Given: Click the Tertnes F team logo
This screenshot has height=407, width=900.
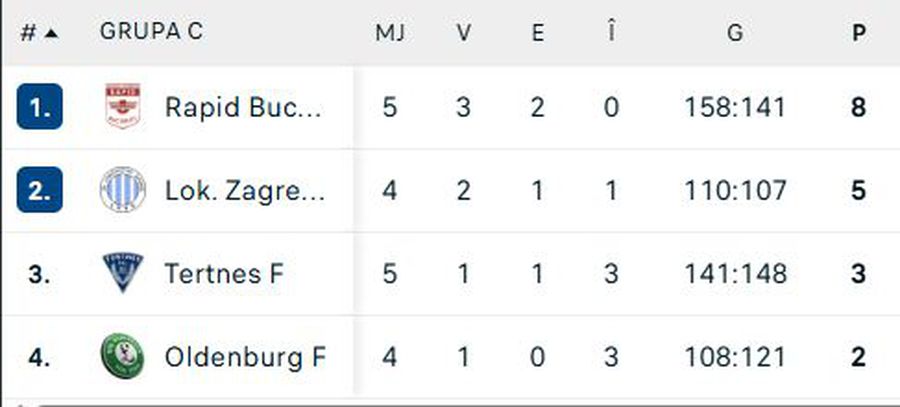Looking at the screenshot, I should point(123,273).
